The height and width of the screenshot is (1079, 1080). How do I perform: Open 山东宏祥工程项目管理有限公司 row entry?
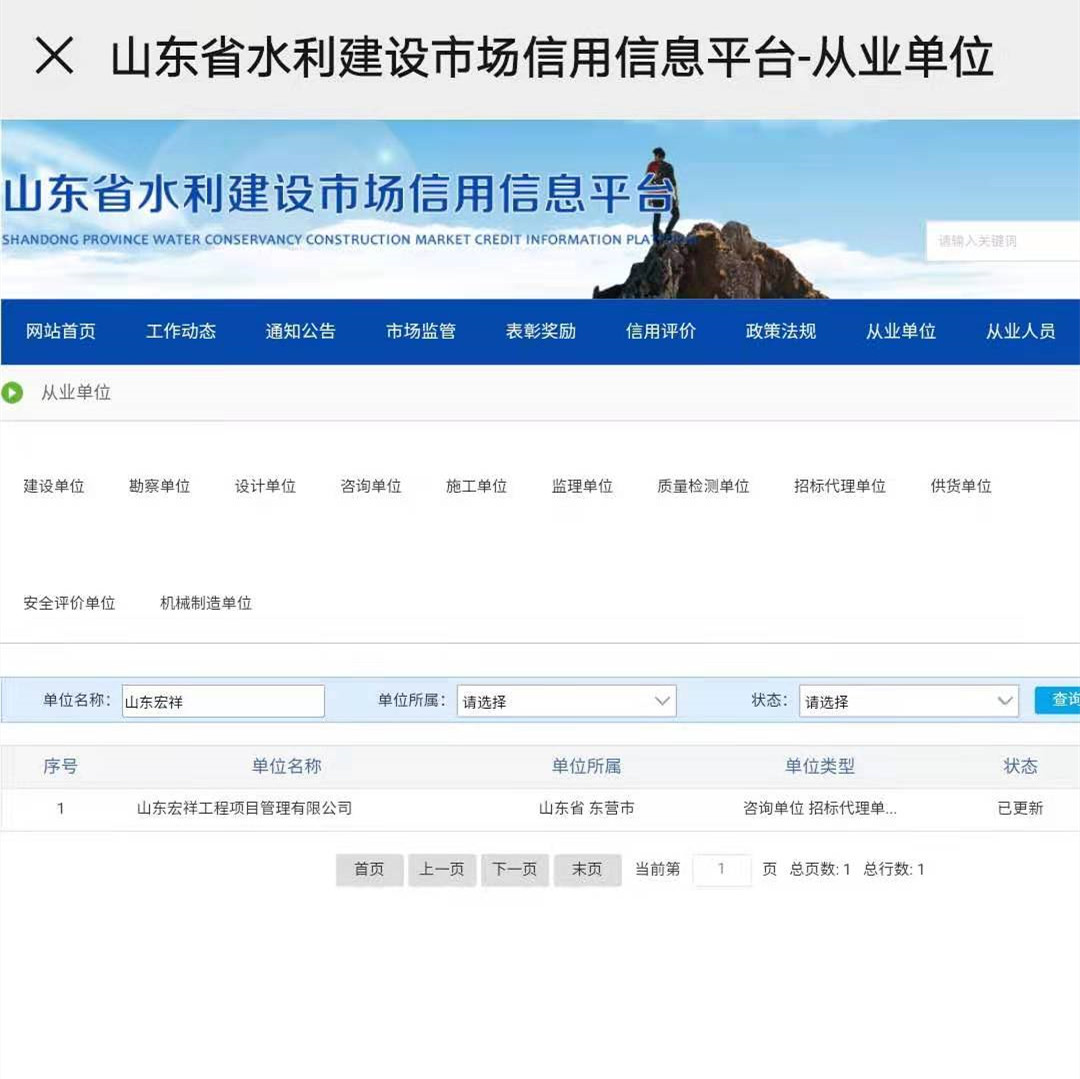[x=245, y=808]
